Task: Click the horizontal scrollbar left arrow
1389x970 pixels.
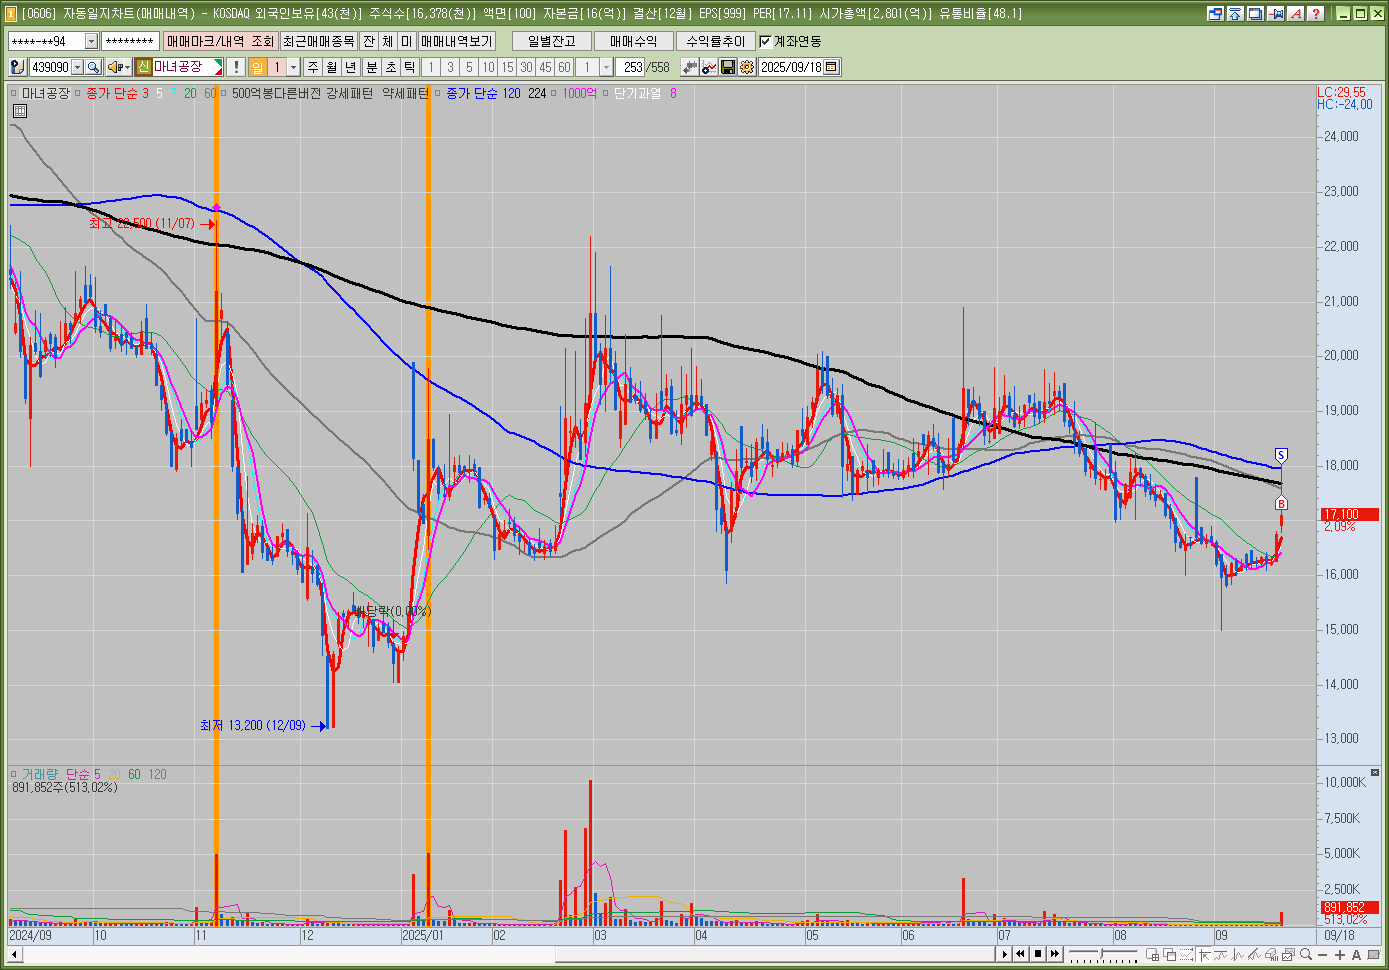Action: pyautogui.click(x=15, y=954)
